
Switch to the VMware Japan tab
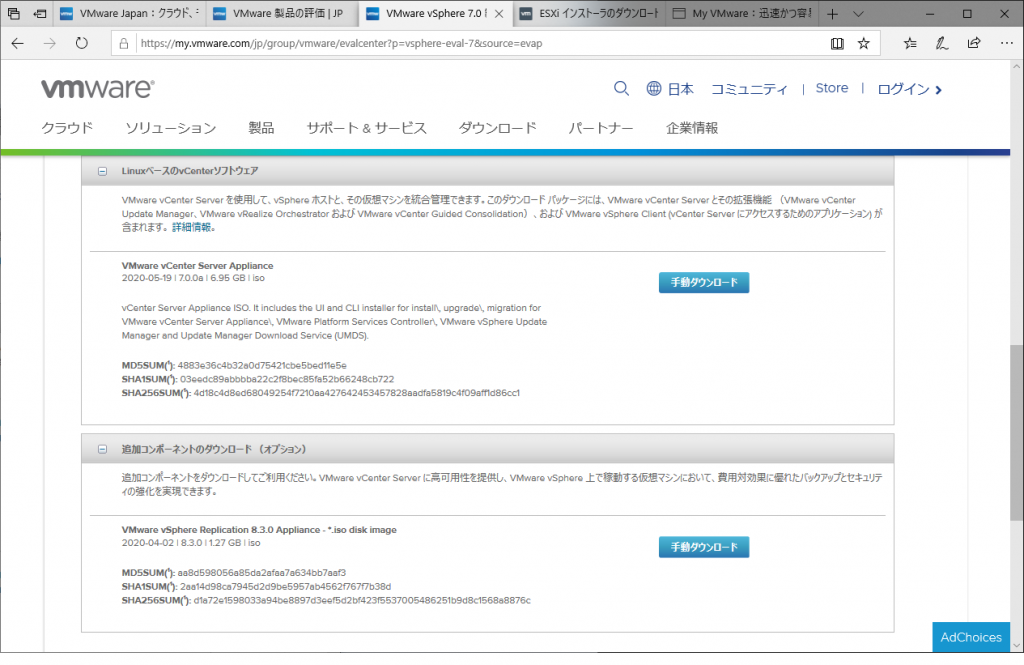pos(128,14)
